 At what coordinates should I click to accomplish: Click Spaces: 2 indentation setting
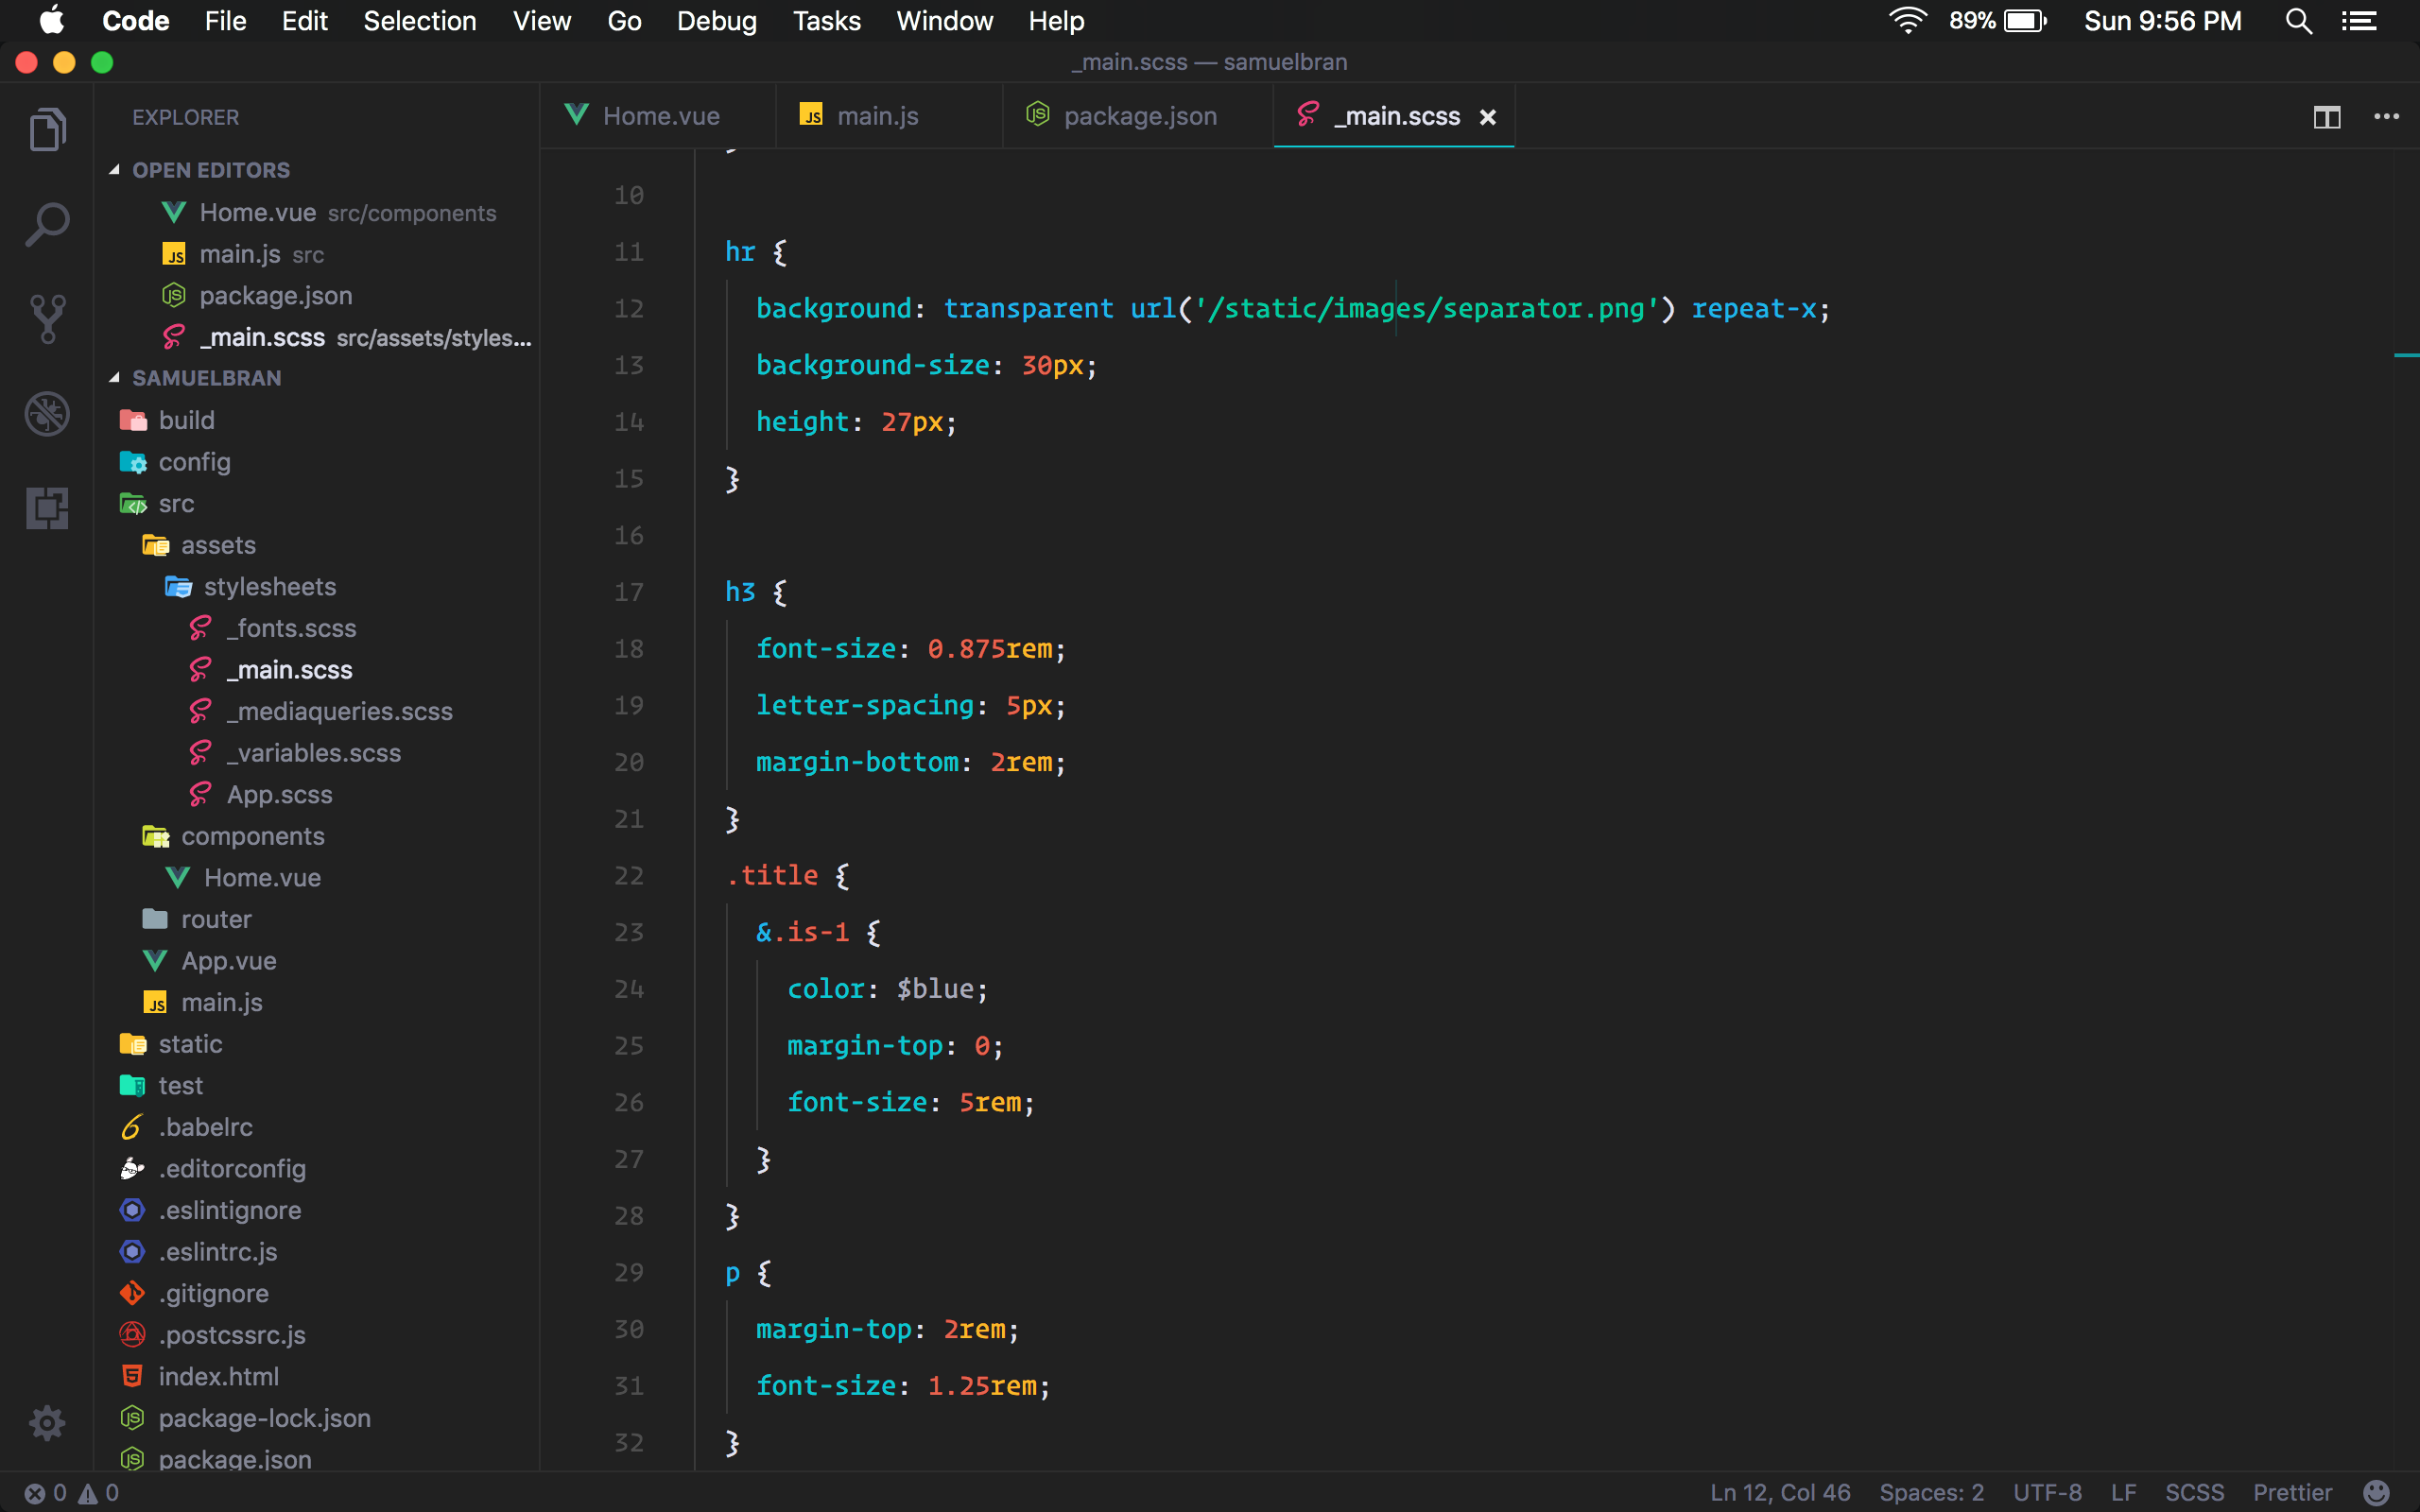1931,1492
